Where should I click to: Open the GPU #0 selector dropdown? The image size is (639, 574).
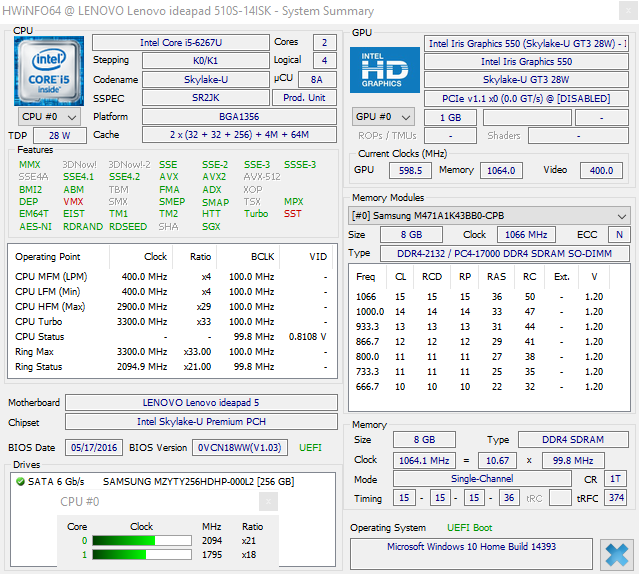383,117
